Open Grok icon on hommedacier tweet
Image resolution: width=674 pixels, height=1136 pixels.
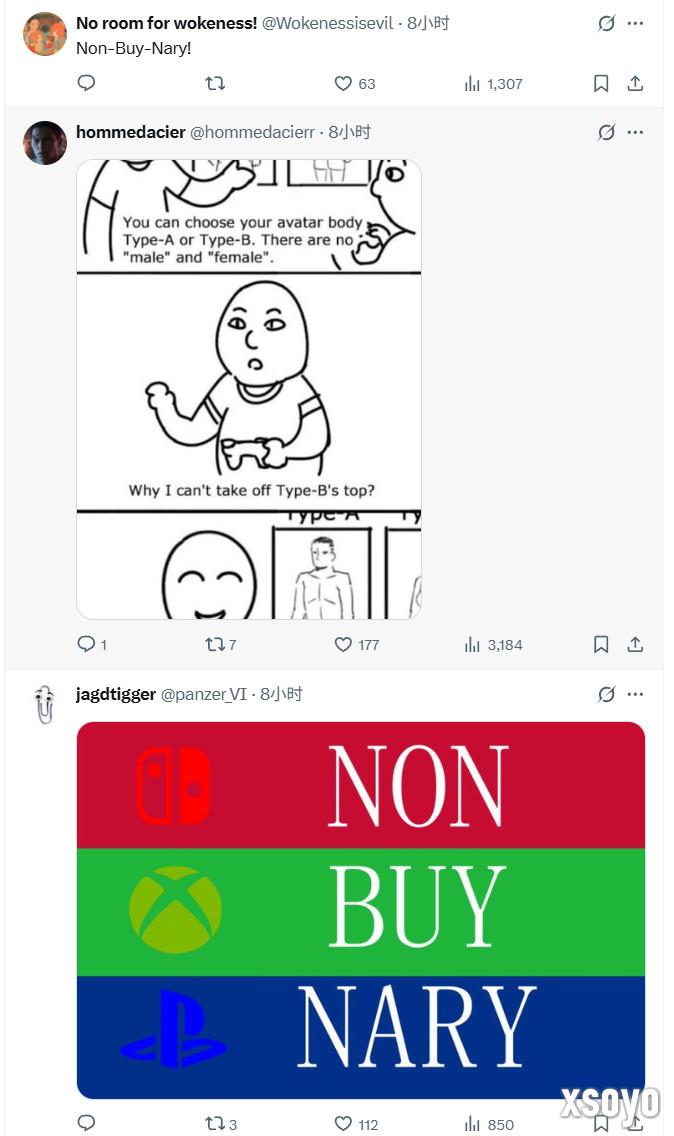(x=606, y=132)
